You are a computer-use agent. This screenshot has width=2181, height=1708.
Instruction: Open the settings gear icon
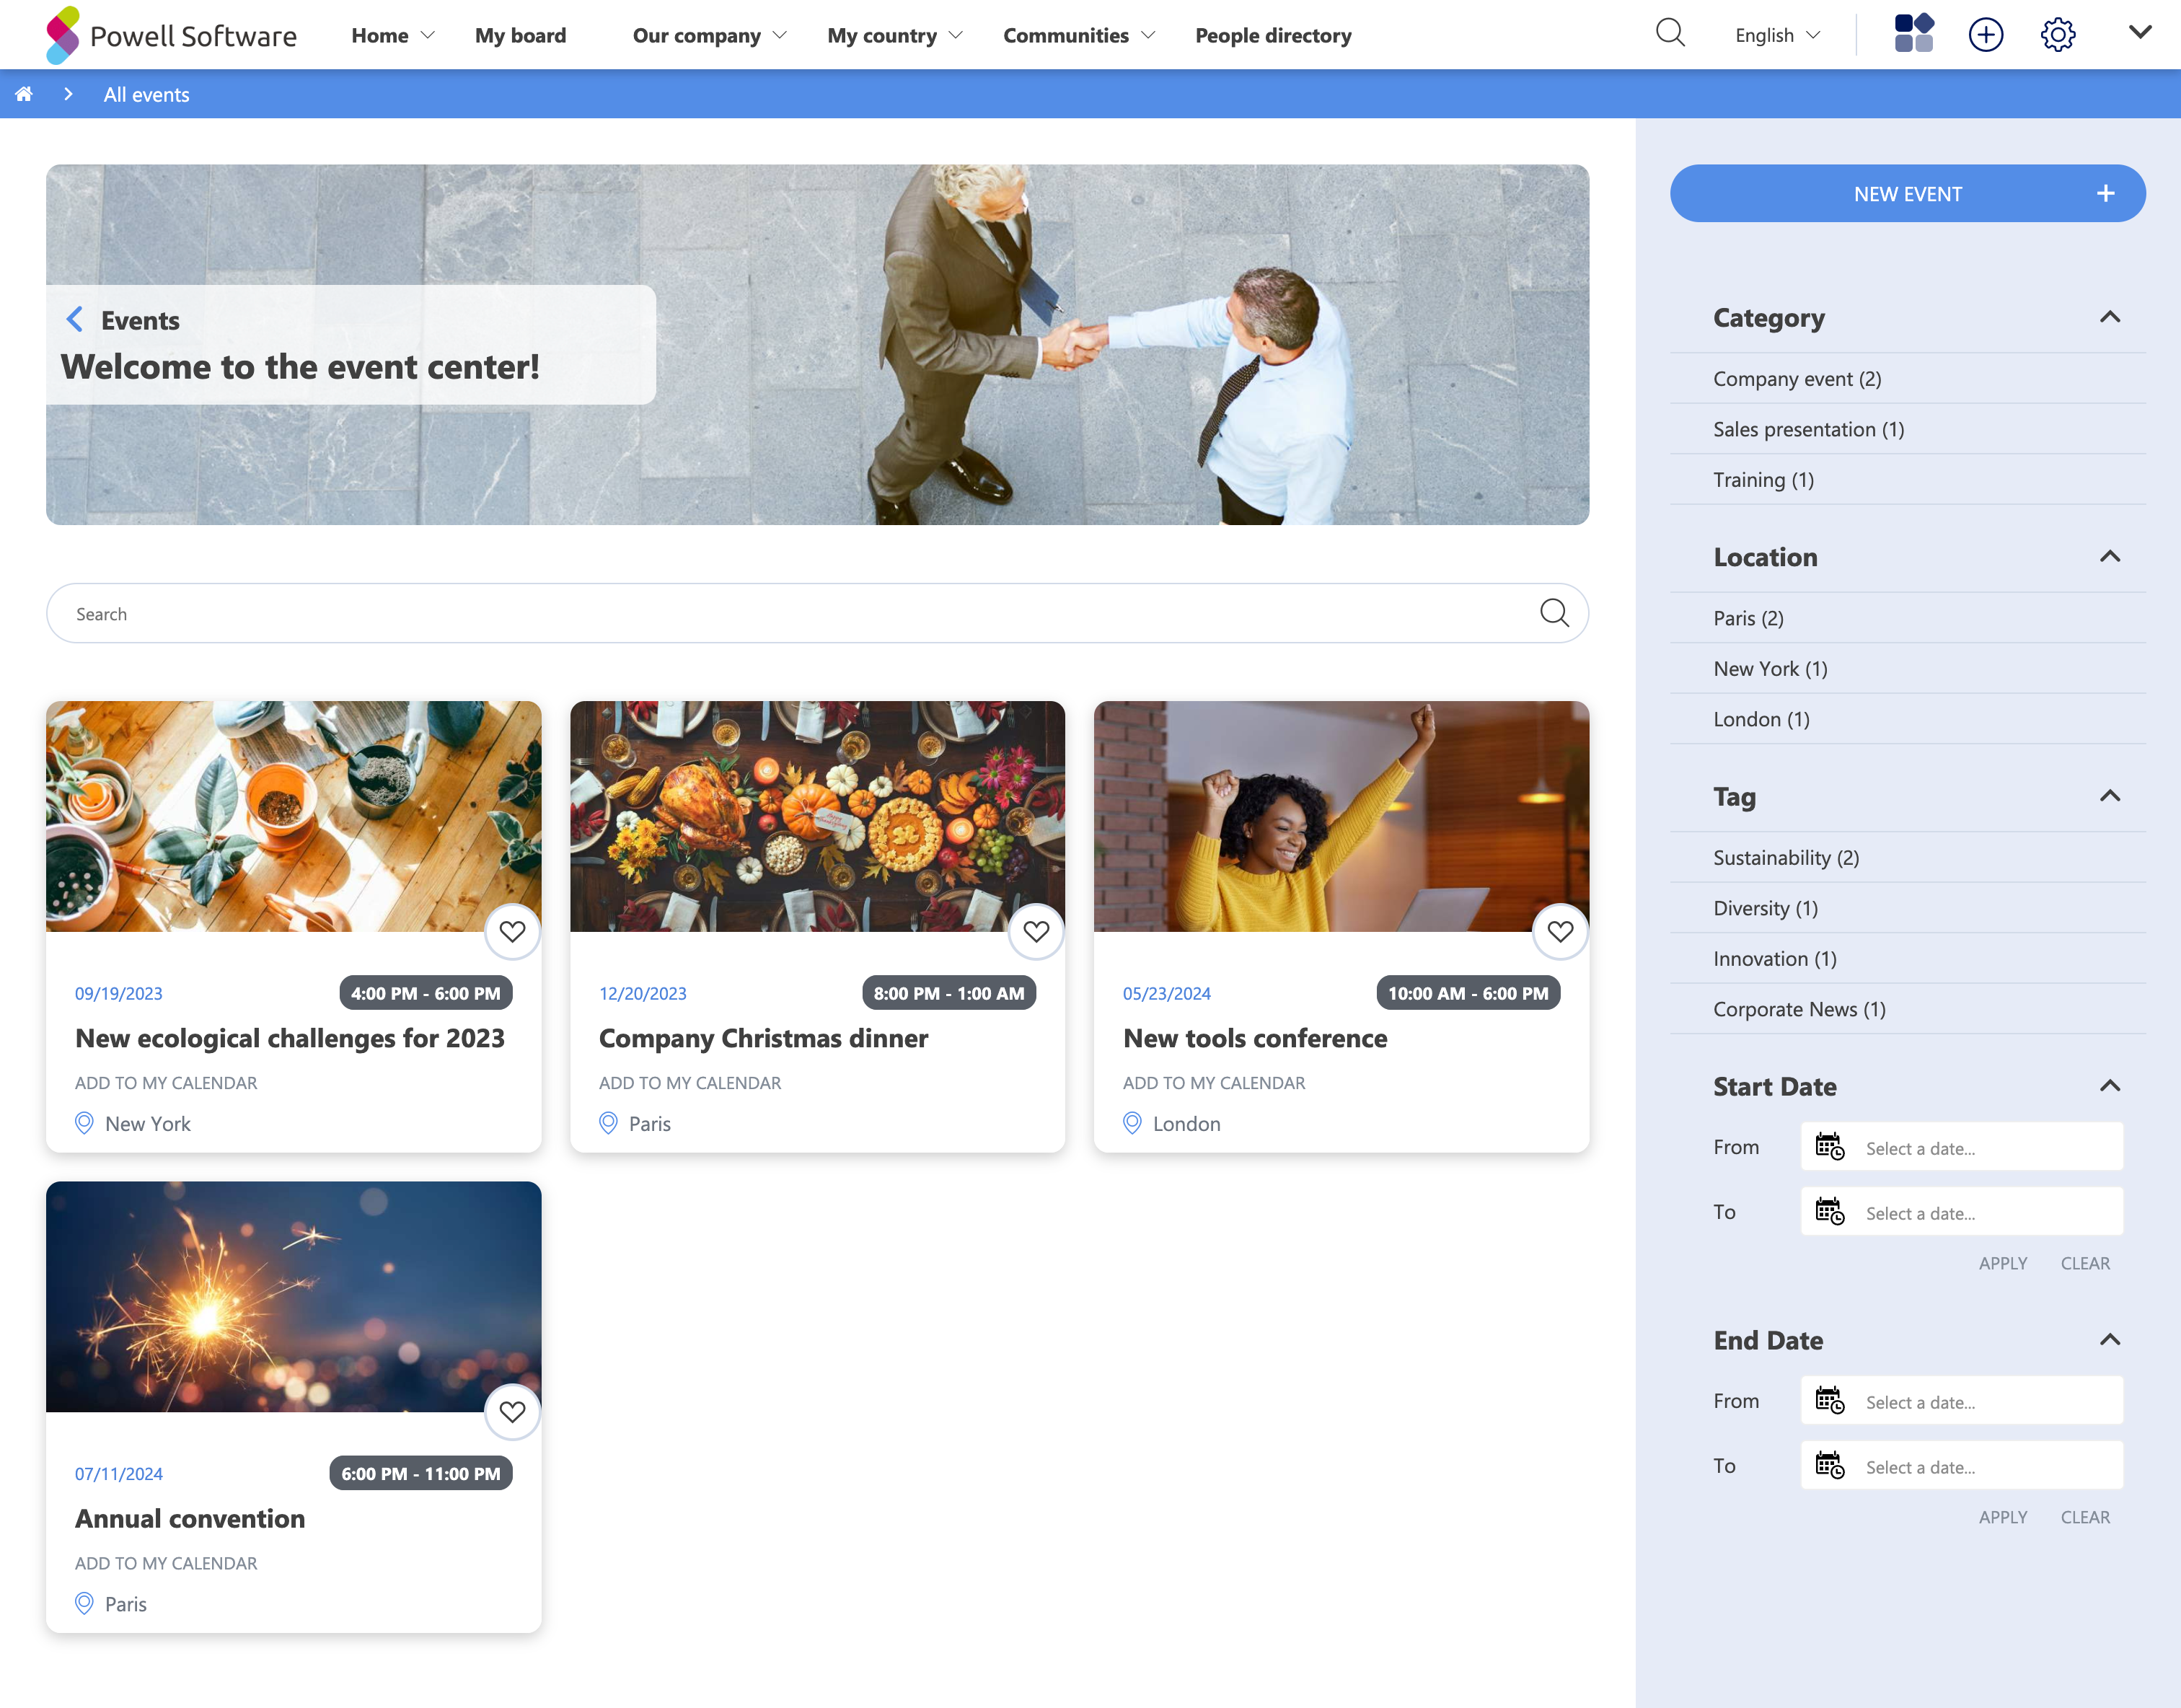(x=2057, y=34)
